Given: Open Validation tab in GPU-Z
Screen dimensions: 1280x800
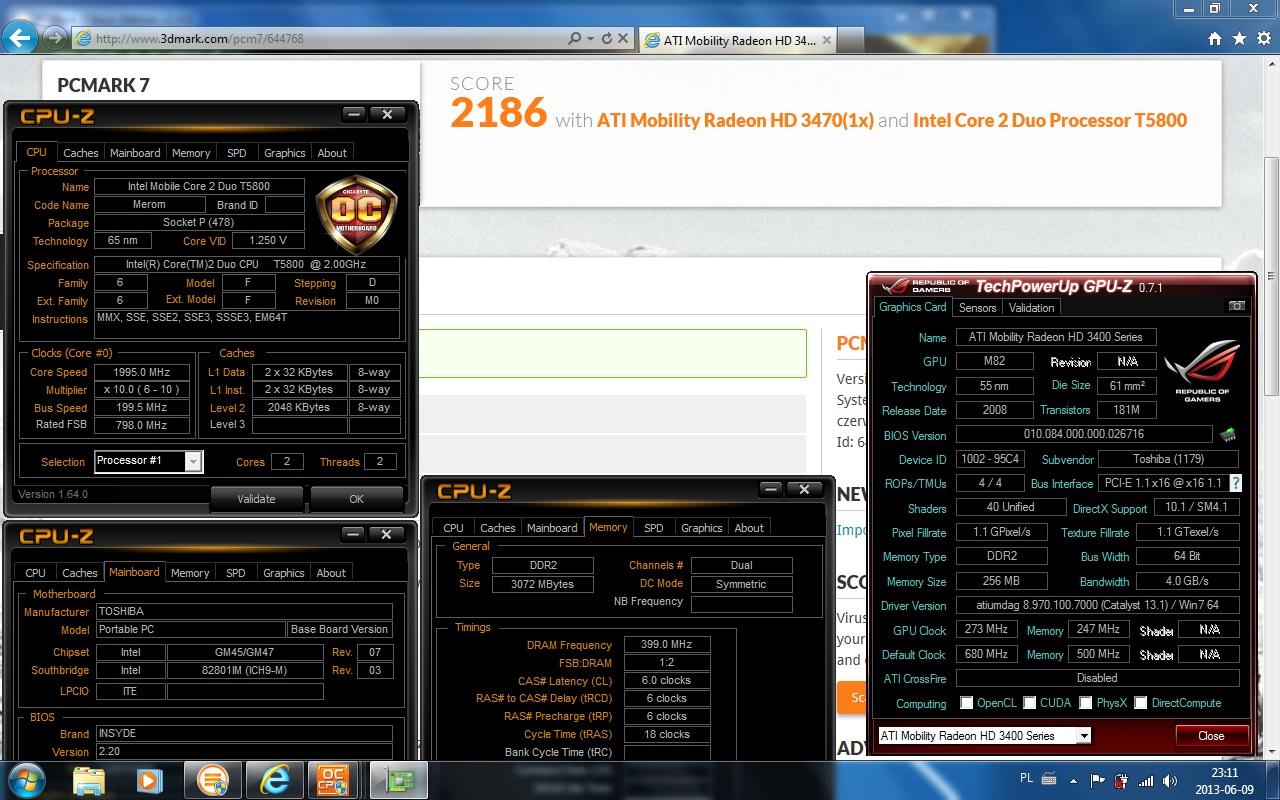Looking at the screenshot, I should point(1031,308).
